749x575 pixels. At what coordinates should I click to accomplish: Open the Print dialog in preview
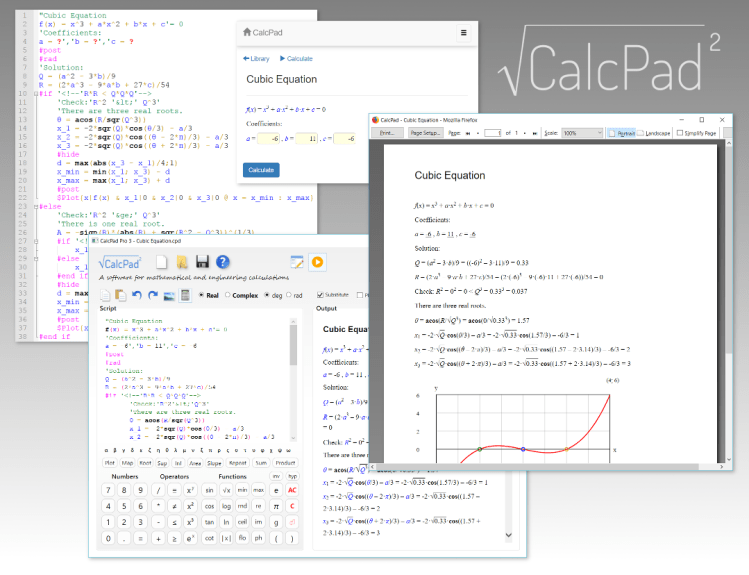pos(387,133)
